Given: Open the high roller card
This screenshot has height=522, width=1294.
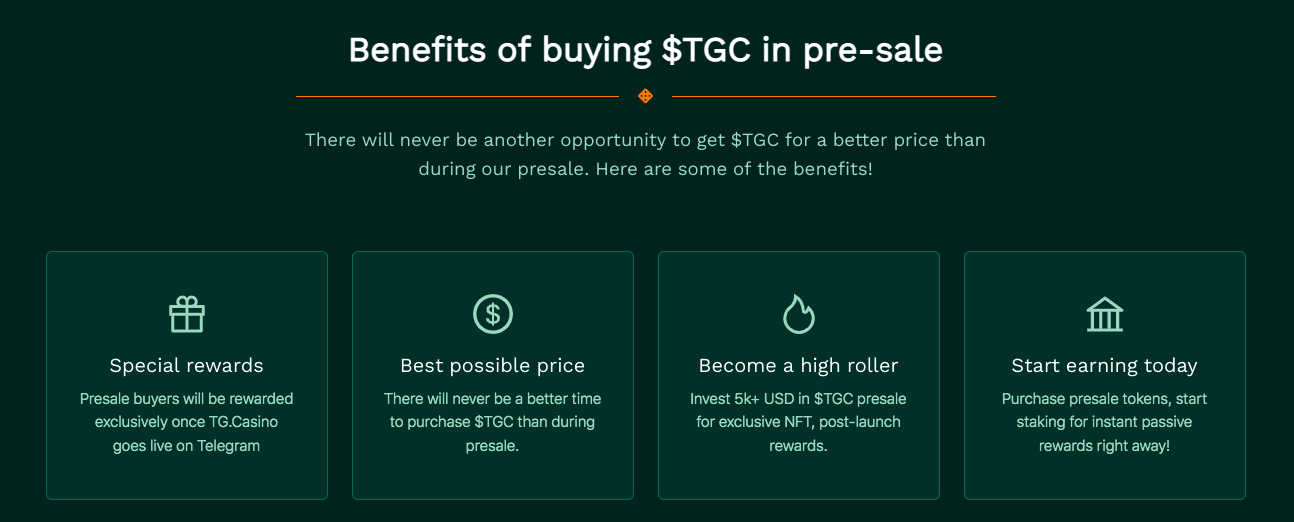Looking at the screenshot, I should pos(799,375).
